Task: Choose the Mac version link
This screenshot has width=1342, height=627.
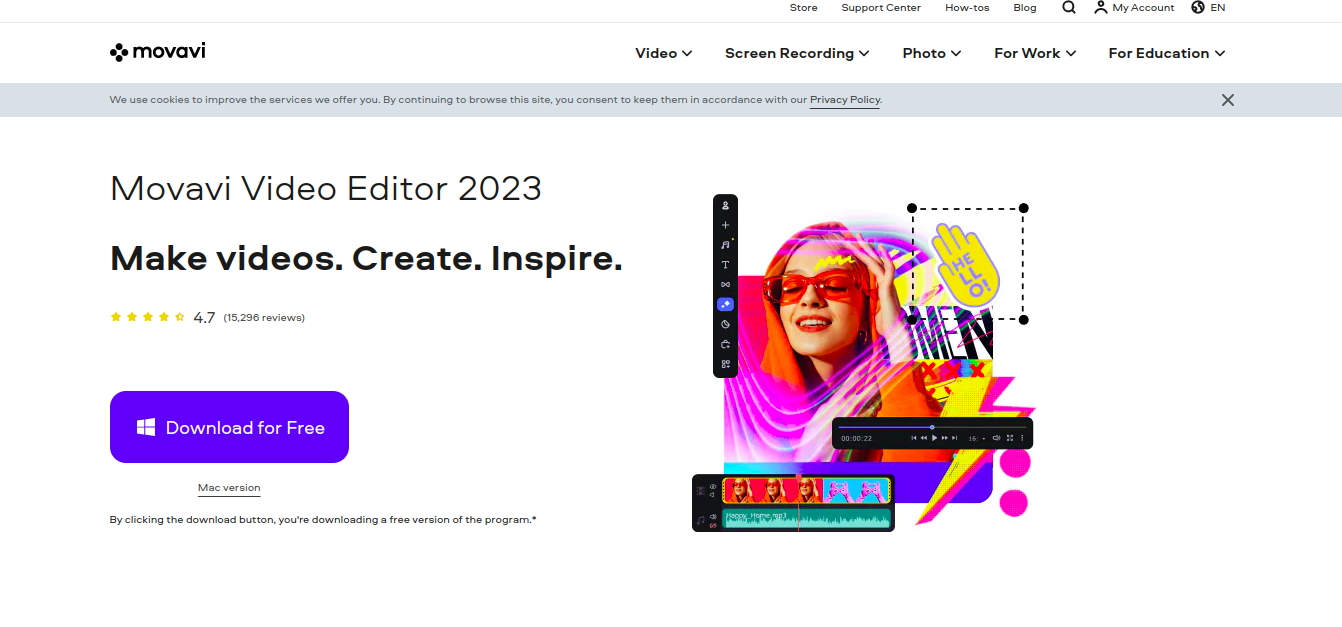Action: pyautogui.click(x=229, y=488)
